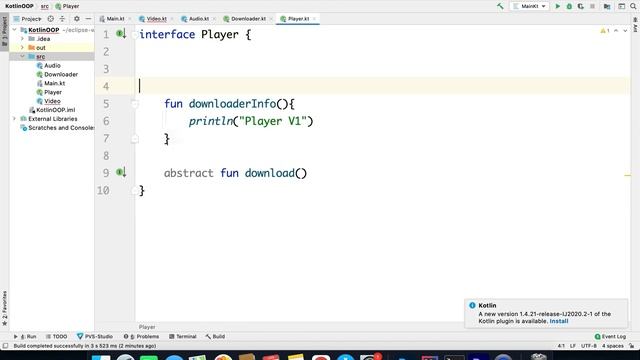The image size is (640, 360).
Task: Go to previous highlighted error arrow
Action: pyautogui.click(x=616, y=31)
